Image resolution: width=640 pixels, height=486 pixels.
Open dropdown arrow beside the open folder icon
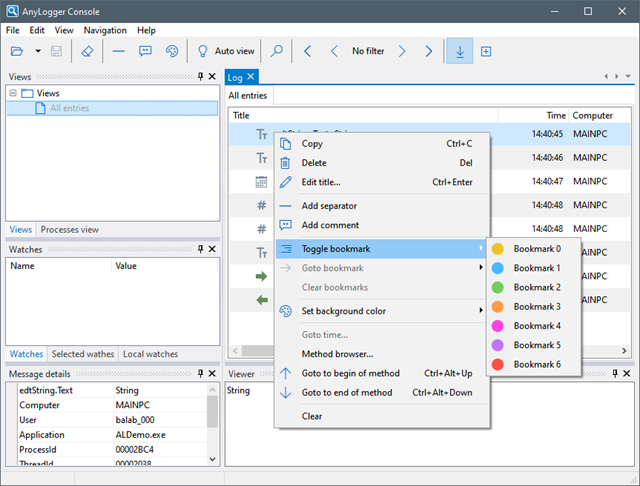click(x=38, y=51)
